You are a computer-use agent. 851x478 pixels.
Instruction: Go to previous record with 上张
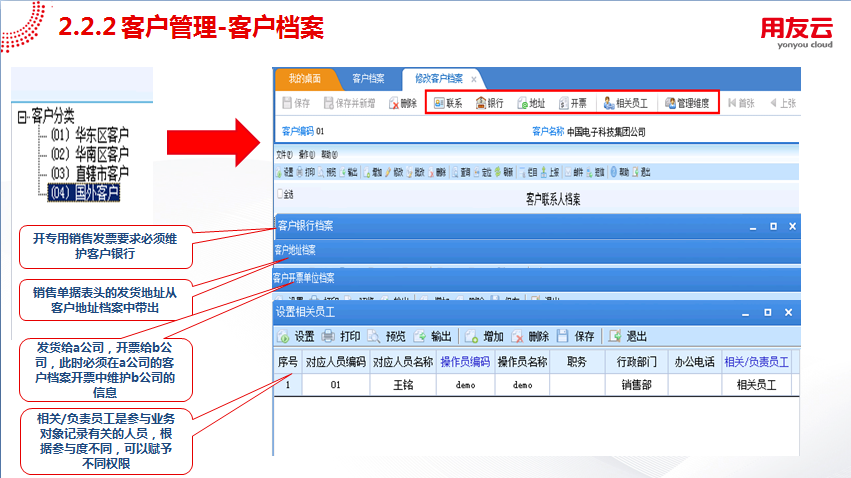[x=783, y=103]
